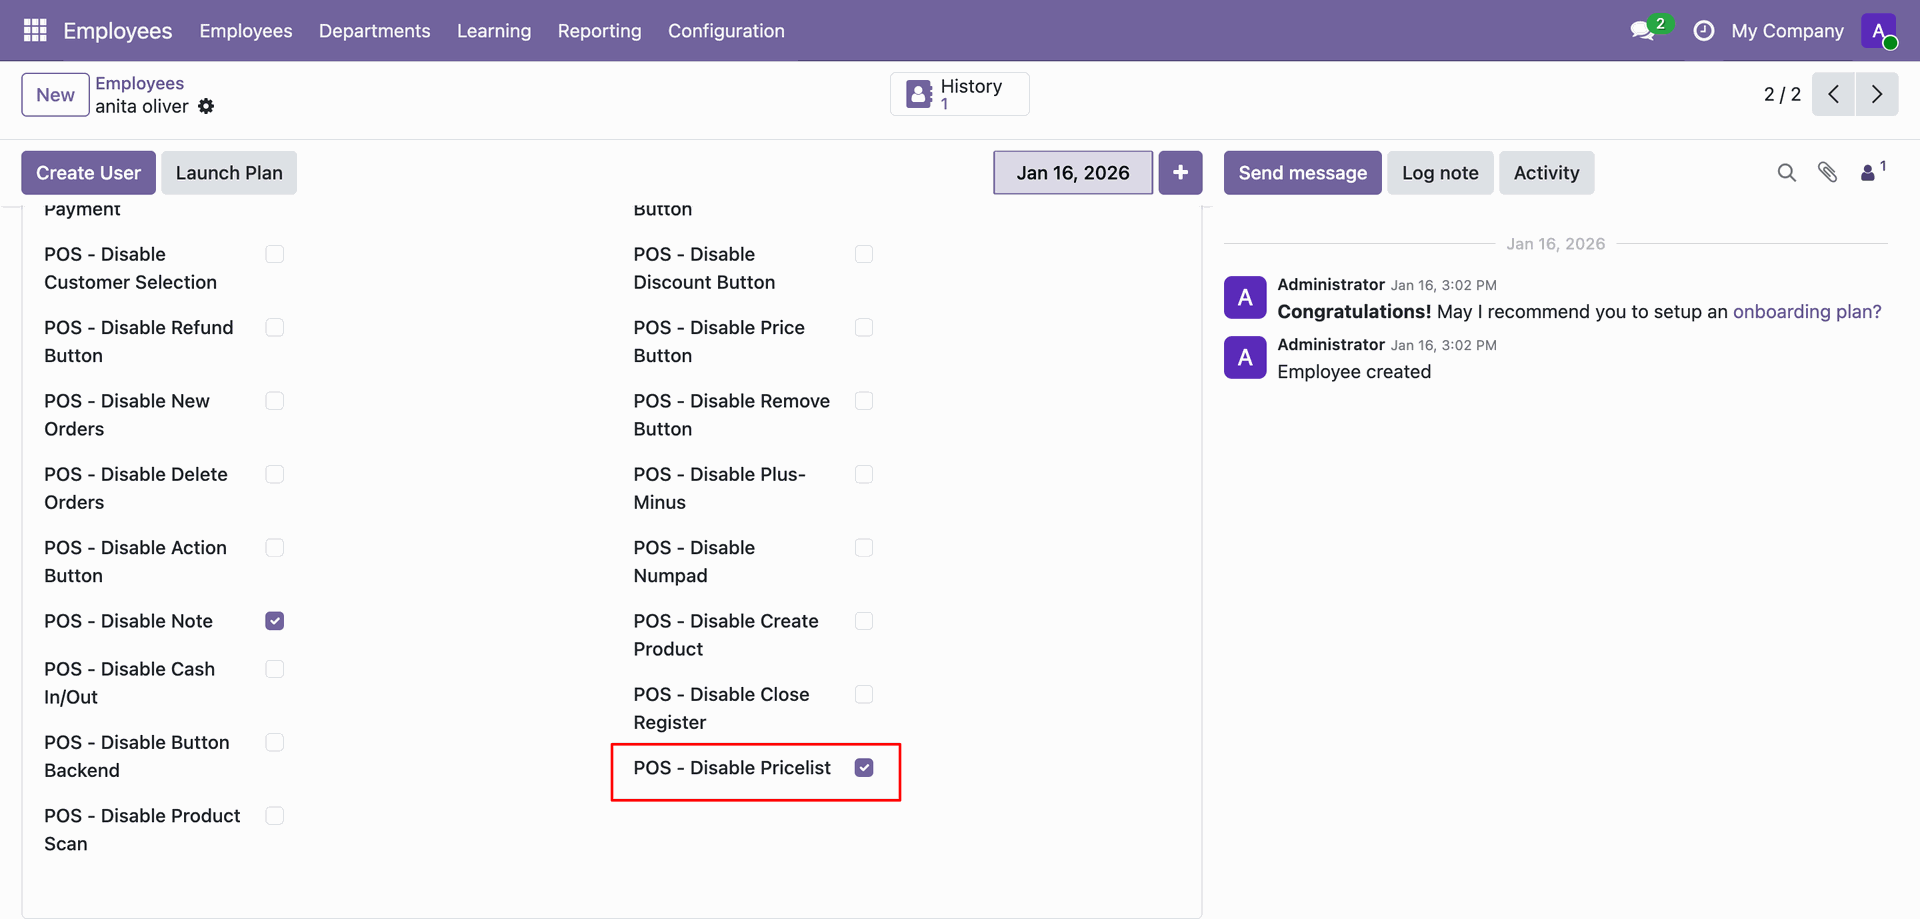Search messages with the magnifier icon

[x=1786, y=173]
